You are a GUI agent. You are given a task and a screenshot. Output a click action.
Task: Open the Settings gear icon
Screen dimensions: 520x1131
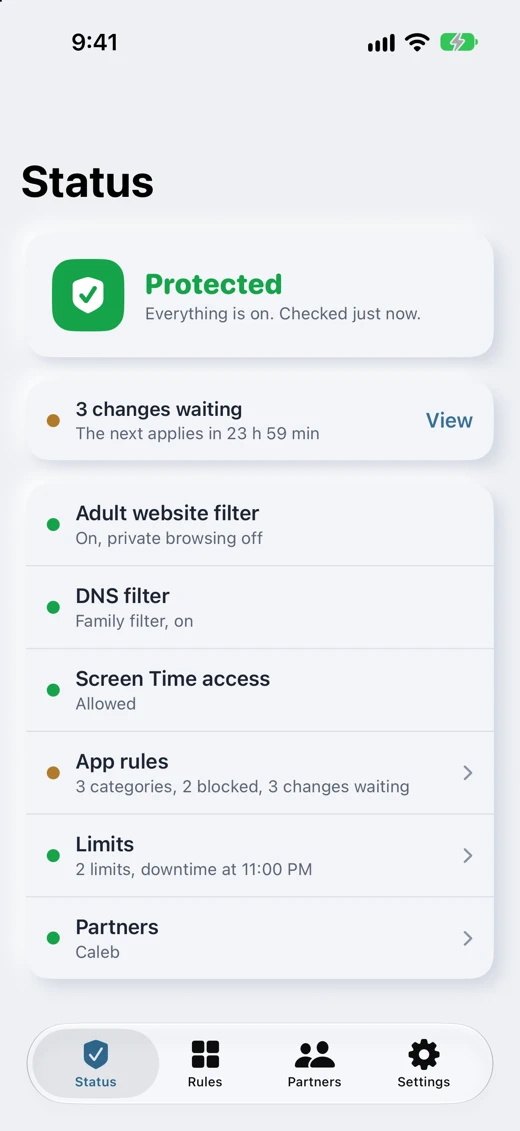423,1054
